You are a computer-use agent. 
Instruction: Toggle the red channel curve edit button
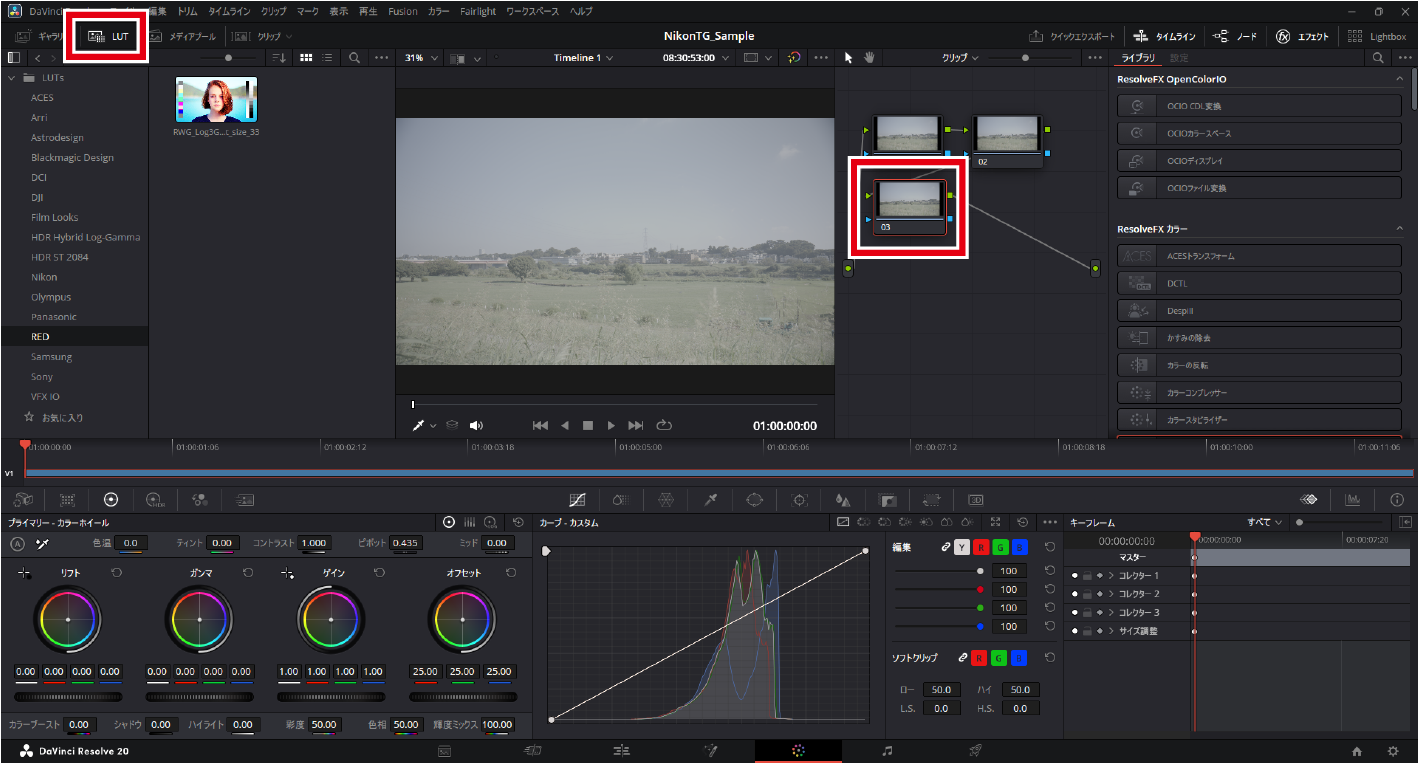980,547
